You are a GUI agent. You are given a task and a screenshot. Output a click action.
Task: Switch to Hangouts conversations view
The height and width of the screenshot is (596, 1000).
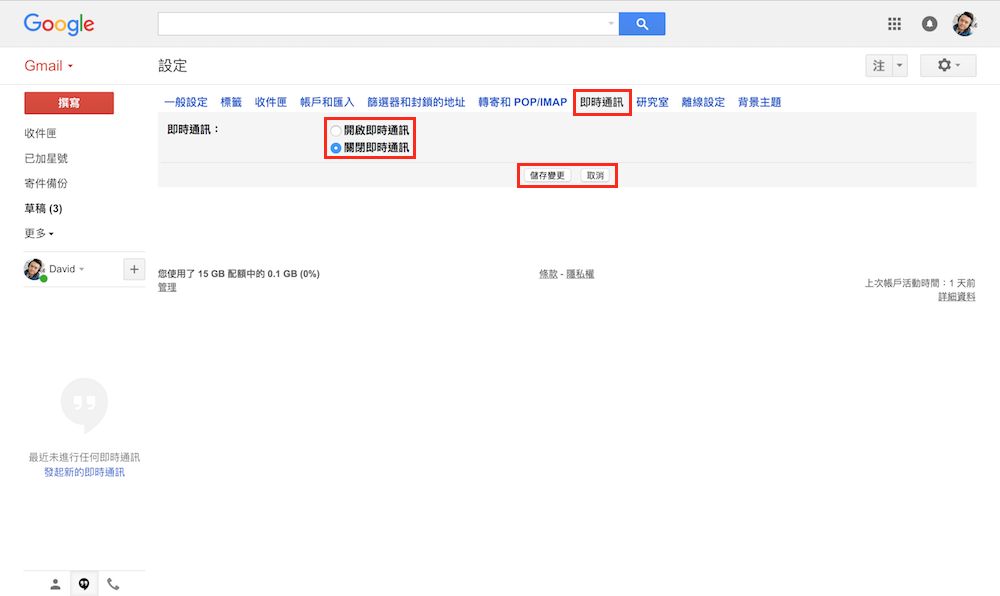(84, 583)
